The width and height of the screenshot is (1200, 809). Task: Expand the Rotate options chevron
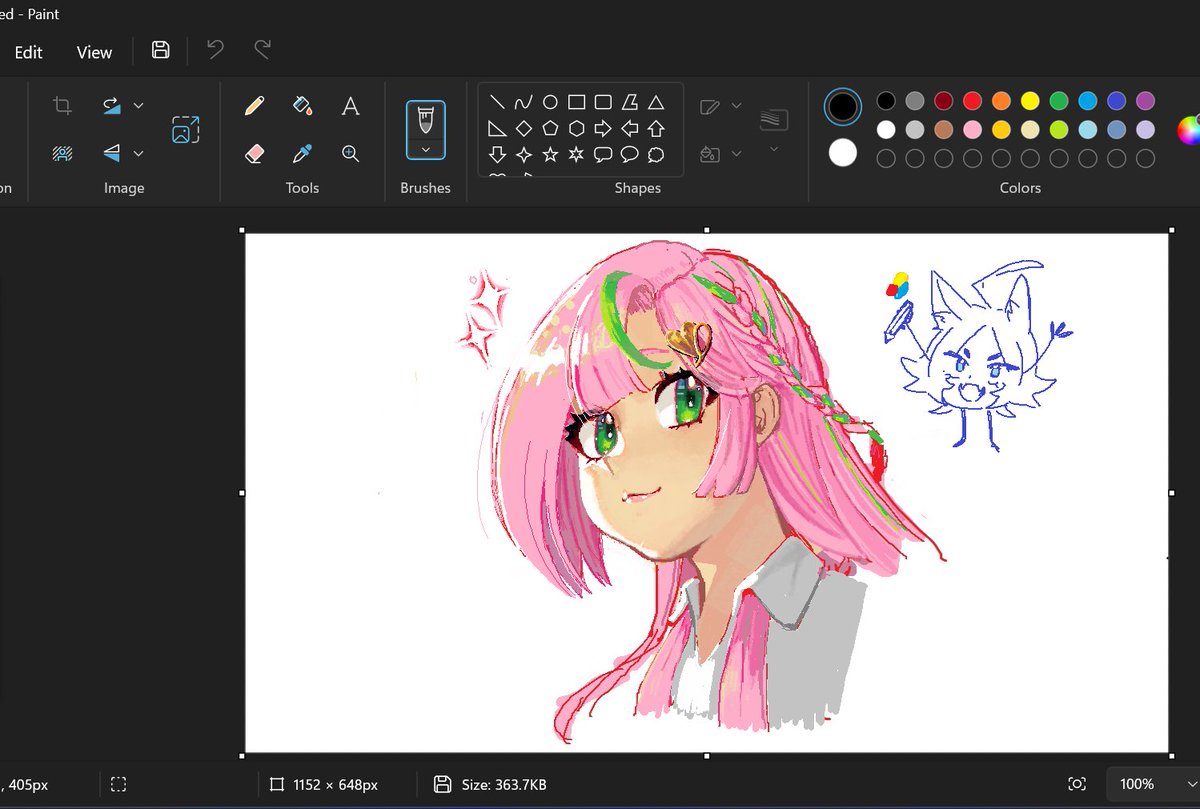point(139,106)
